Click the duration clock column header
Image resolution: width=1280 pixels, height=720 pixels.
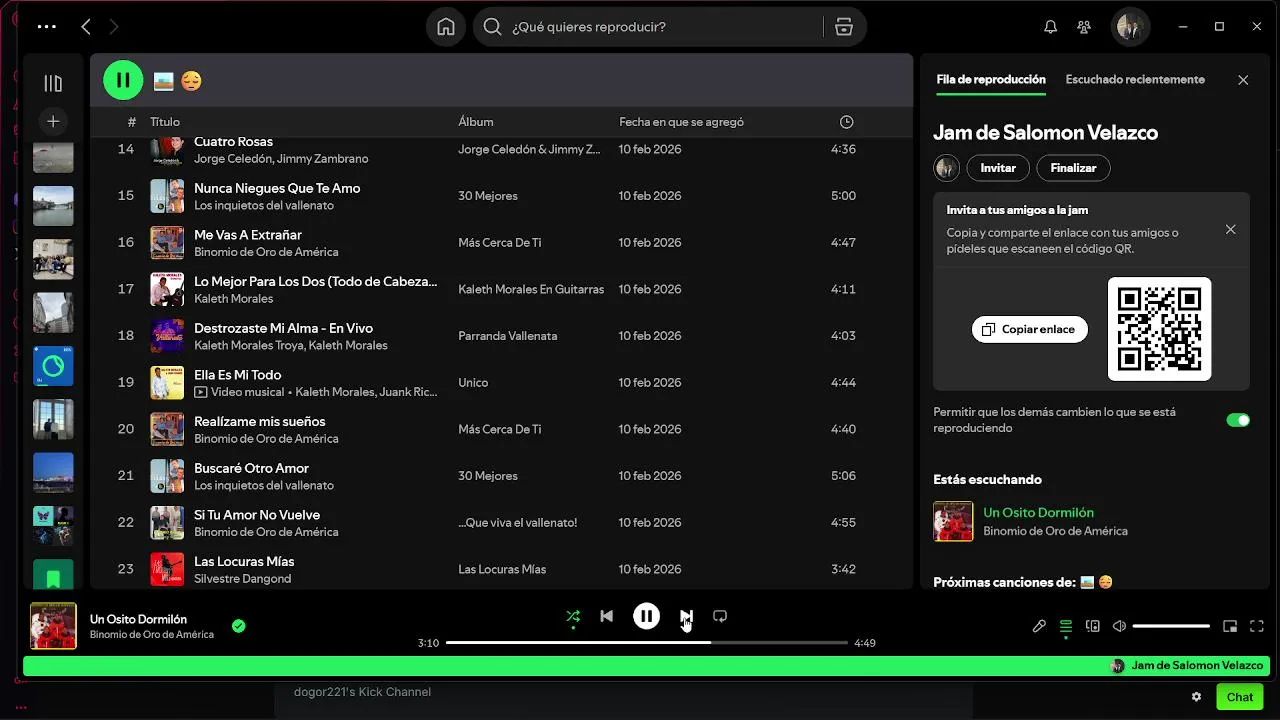point(847,122)
